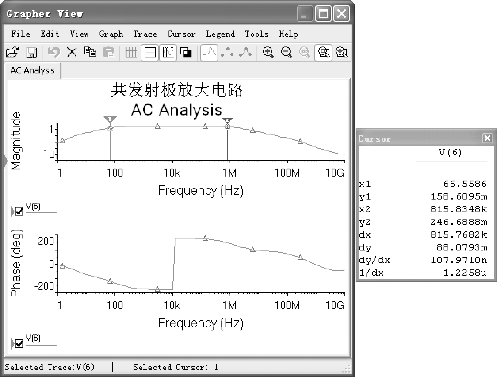
Task: Close the Cursor data panel
Action: coord(487,138)
